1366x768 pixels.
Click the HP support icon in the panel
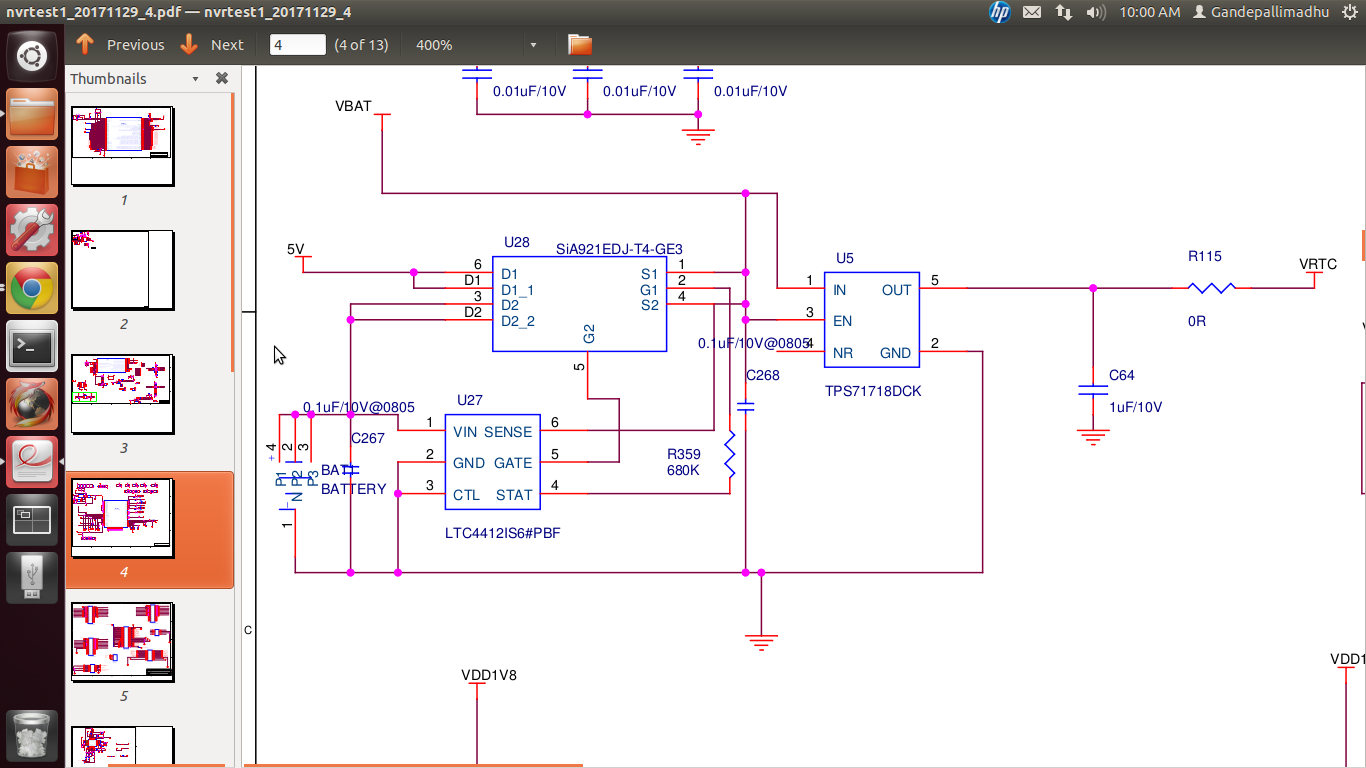[999, 13]
